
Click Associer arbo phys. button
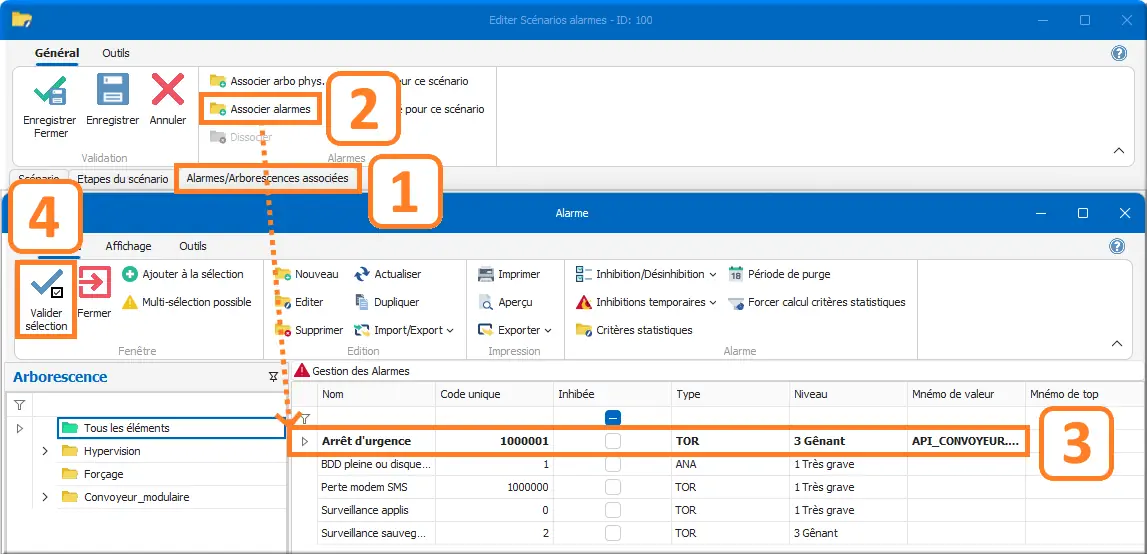pyautogui.click(x=266, y=81)
